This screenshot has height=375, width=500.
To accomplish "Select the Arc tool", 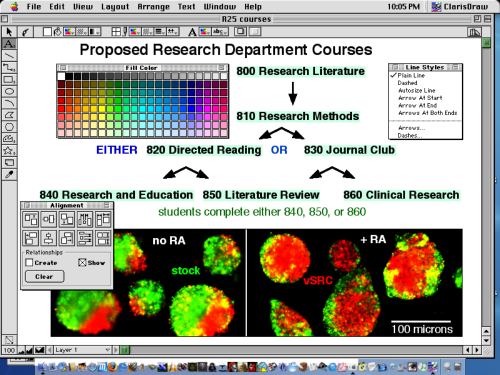I will (9, 103).
